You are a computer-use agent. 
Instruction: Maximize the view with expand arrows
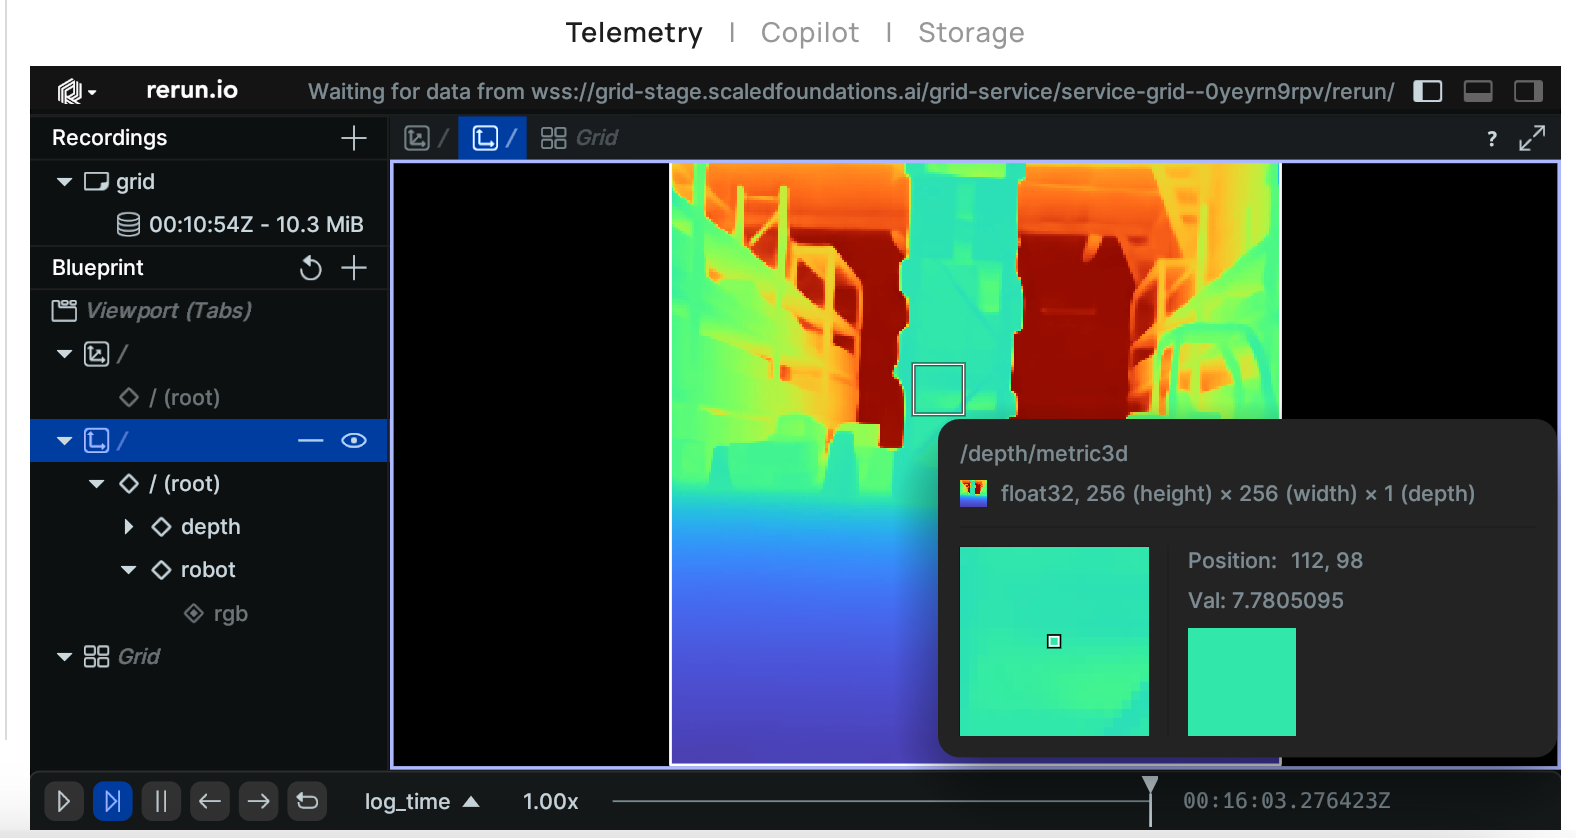pyautogui.click(x=1531, y=138)
